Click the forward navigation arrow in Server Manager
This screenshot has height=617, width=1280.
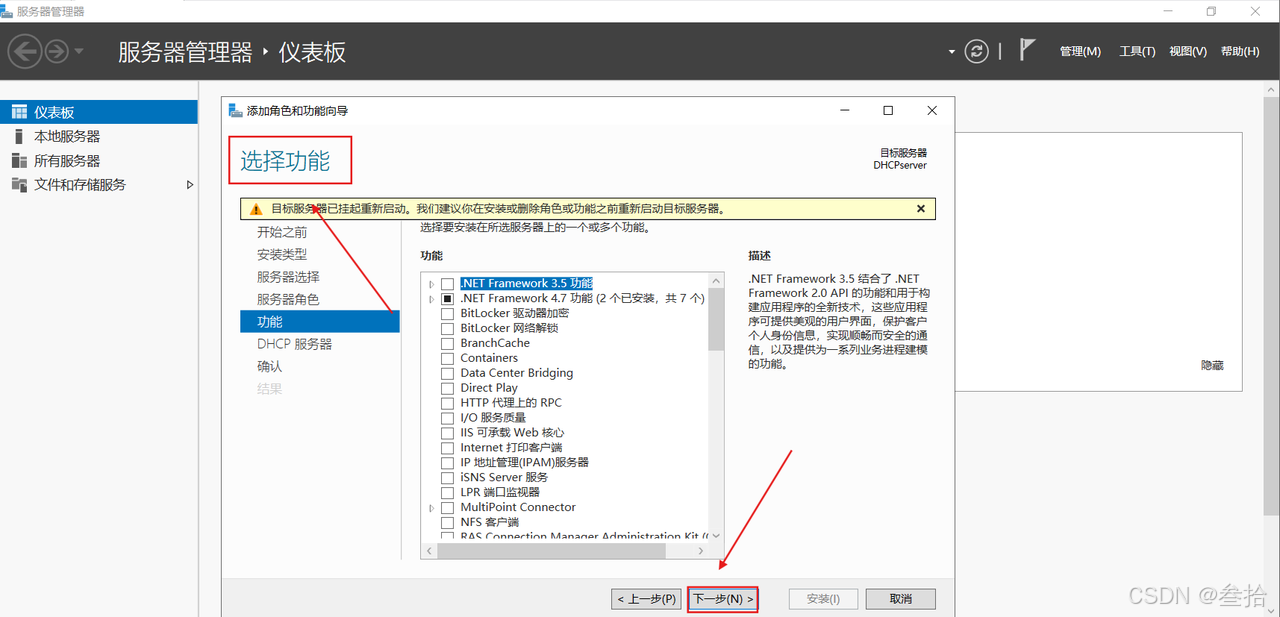tap(56, 51)
